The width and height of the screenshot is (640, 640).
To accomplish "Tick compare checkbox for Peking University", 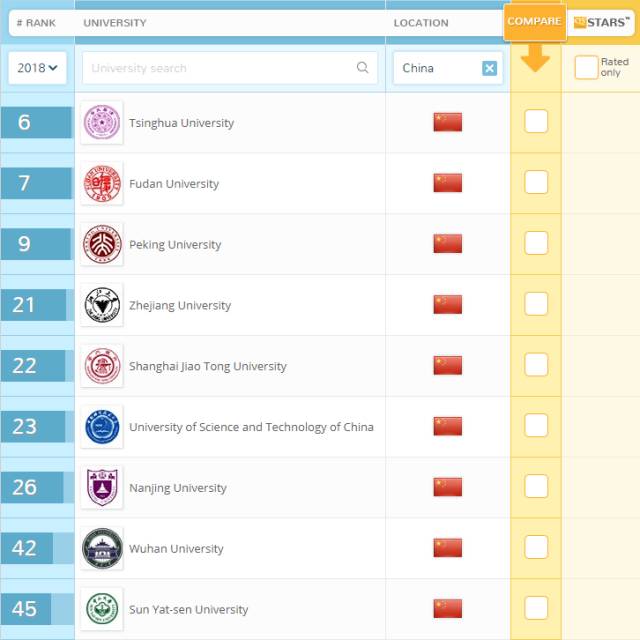I will pyautogui.click(x=536, y=243).
